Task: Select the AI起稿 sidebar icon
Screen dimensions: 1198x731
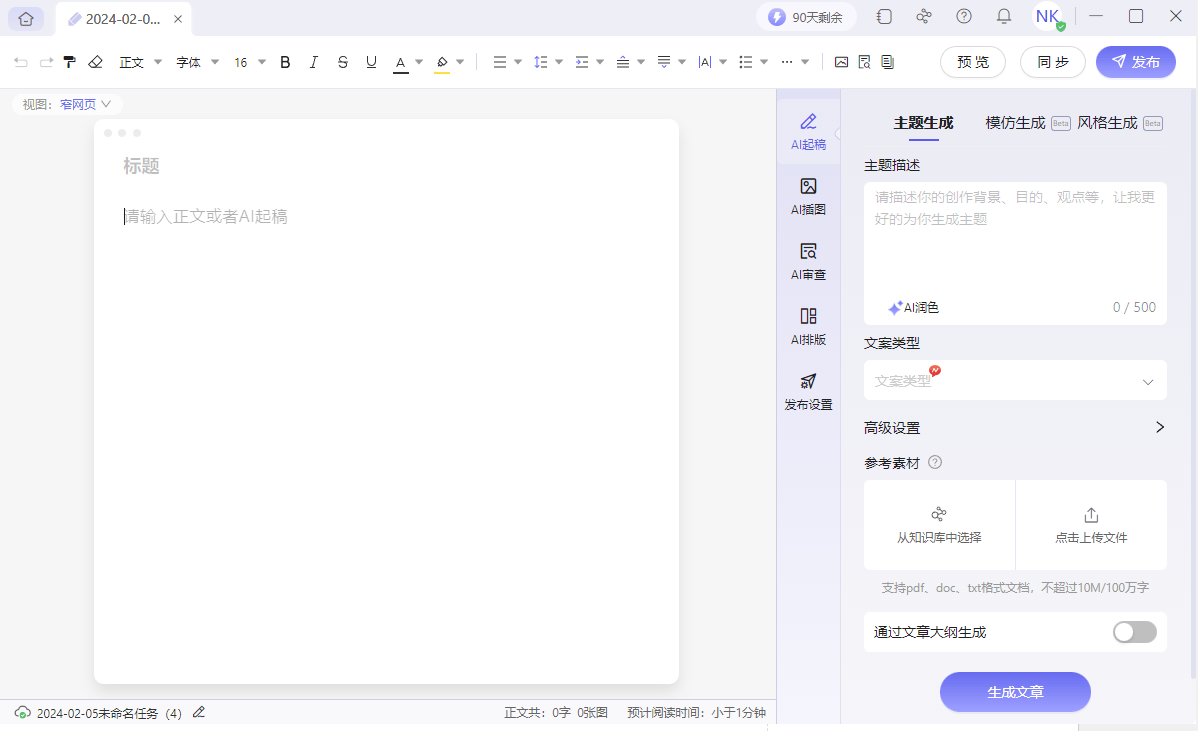Action: pyautogui.click(x=808, y=132)
